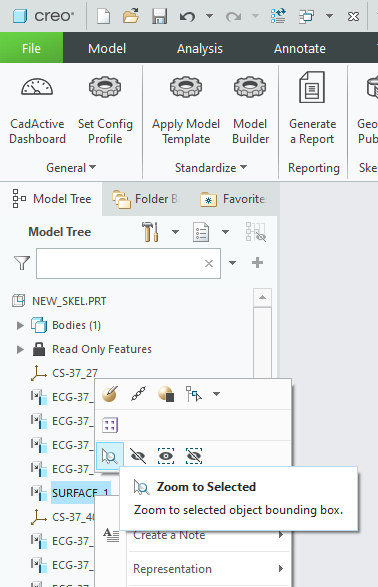378x587 pixels.
Task: Hide the selected item with the crossed-eye icon
Action: pos(138,456)
